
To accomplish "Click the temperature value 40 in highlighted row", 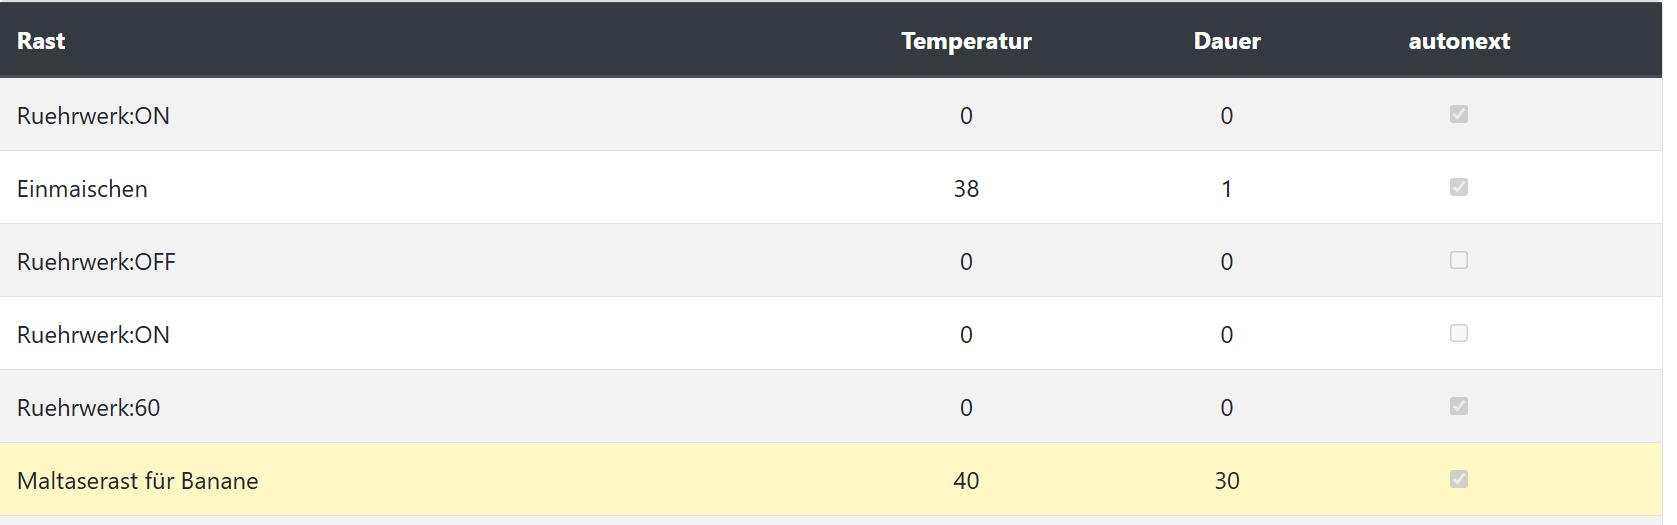I will (966, 481).
